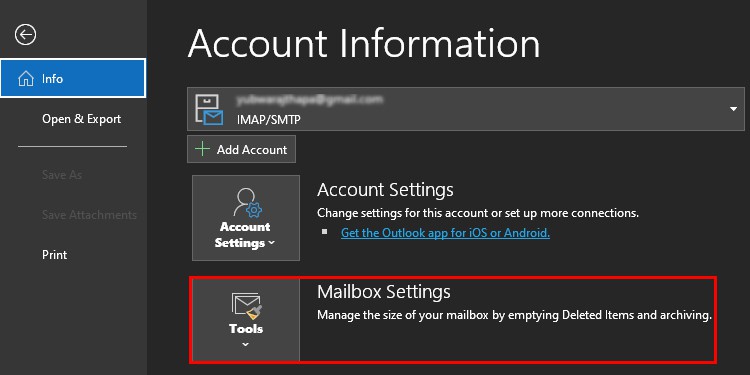Click the Account Information page title
The width and height of the screenshot is (750, 375).
coord(364,44)
